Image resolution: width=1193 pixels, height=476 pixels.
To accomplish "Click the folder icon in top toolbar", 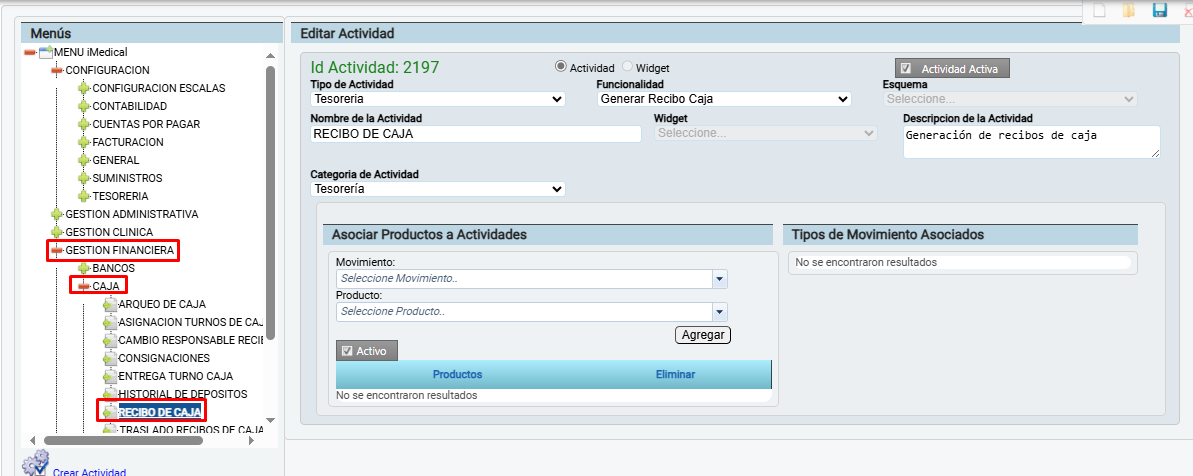I will pyautogui.click(x=1129, y=11).
